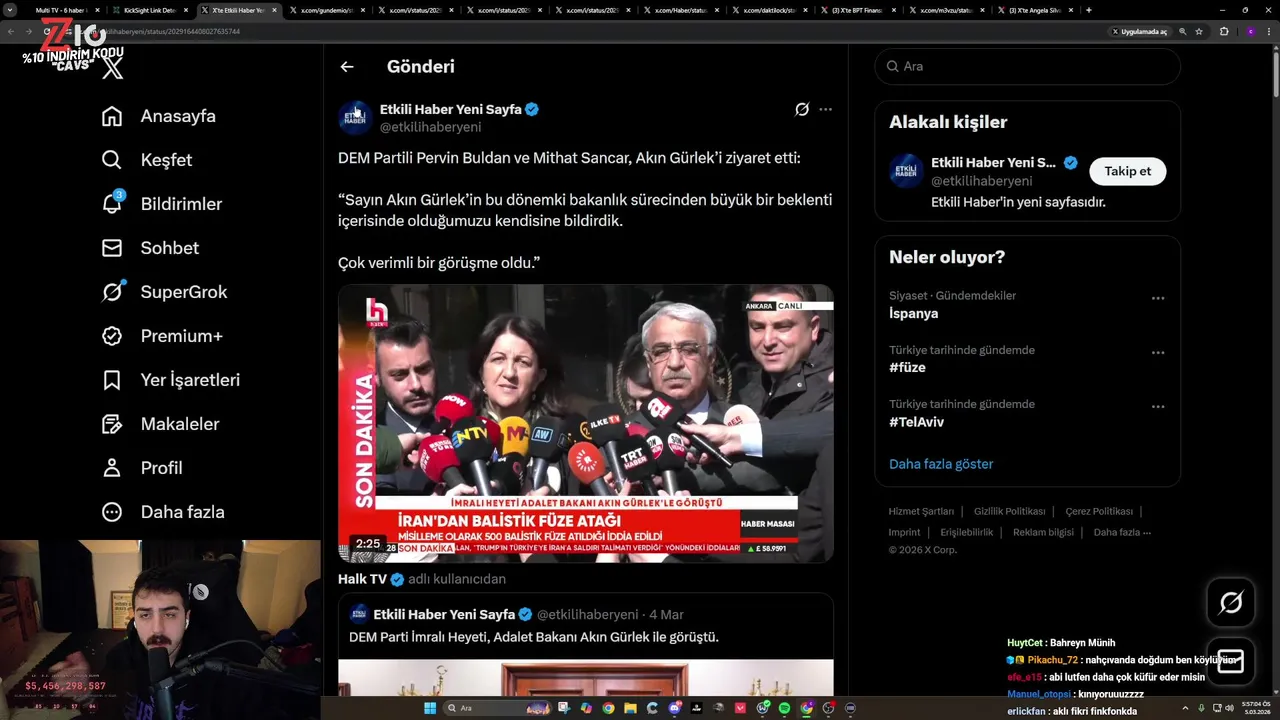Open the volume icon in system tray
Viewport: 1280px width, 720px height.
tap(1229, 708)
